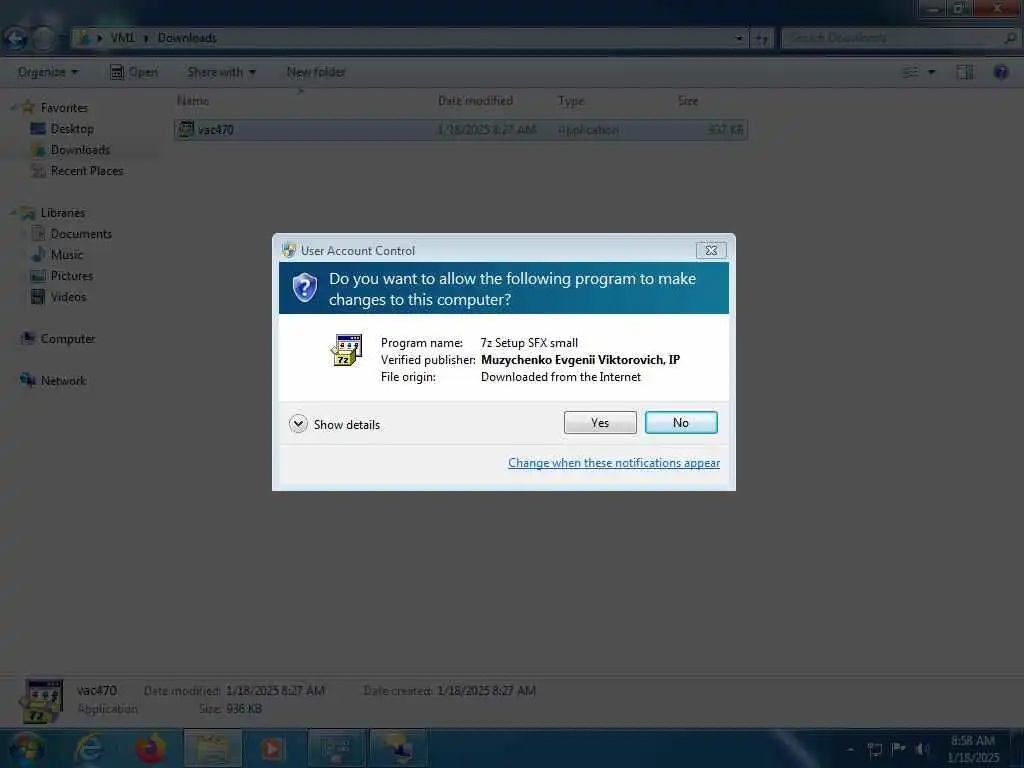Select Music library in navigation pane
This screenshot has width=1024, height=768.
66,255
